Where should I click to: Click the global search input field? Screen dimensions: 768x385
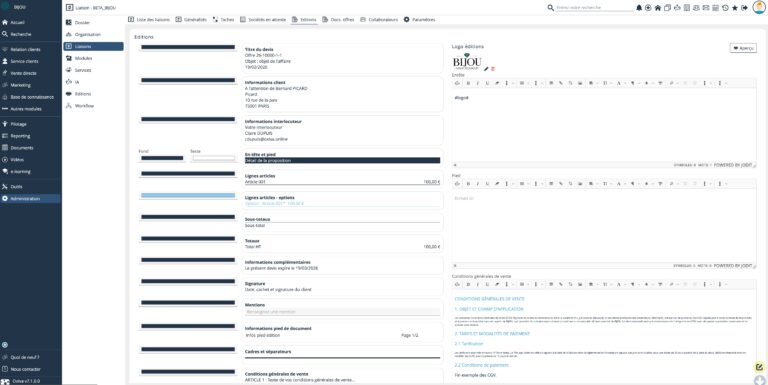pos(595,8)
